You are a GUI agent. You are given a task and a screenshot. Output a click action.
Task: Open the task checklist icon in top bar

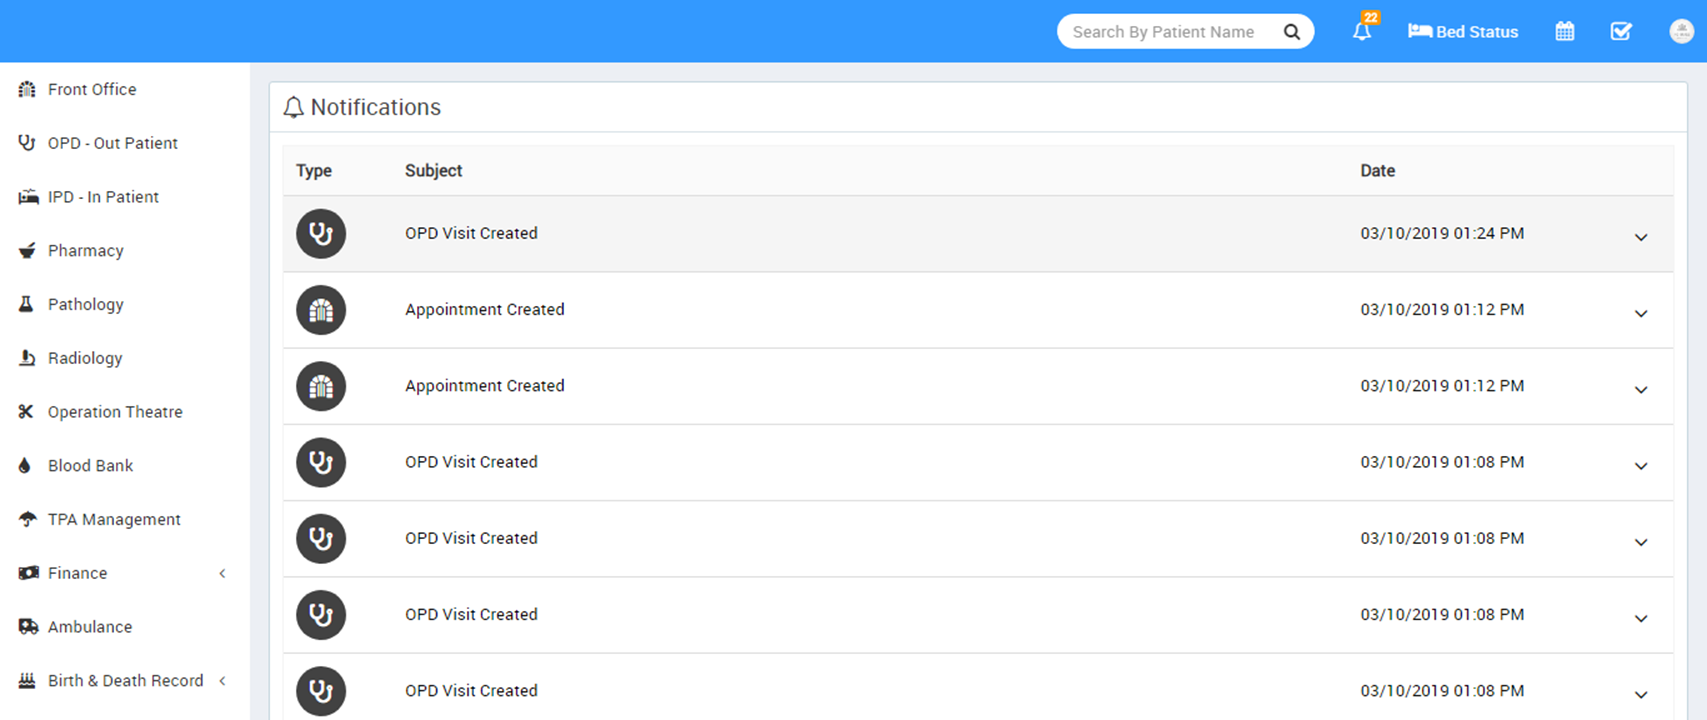tap(1621, 32)
